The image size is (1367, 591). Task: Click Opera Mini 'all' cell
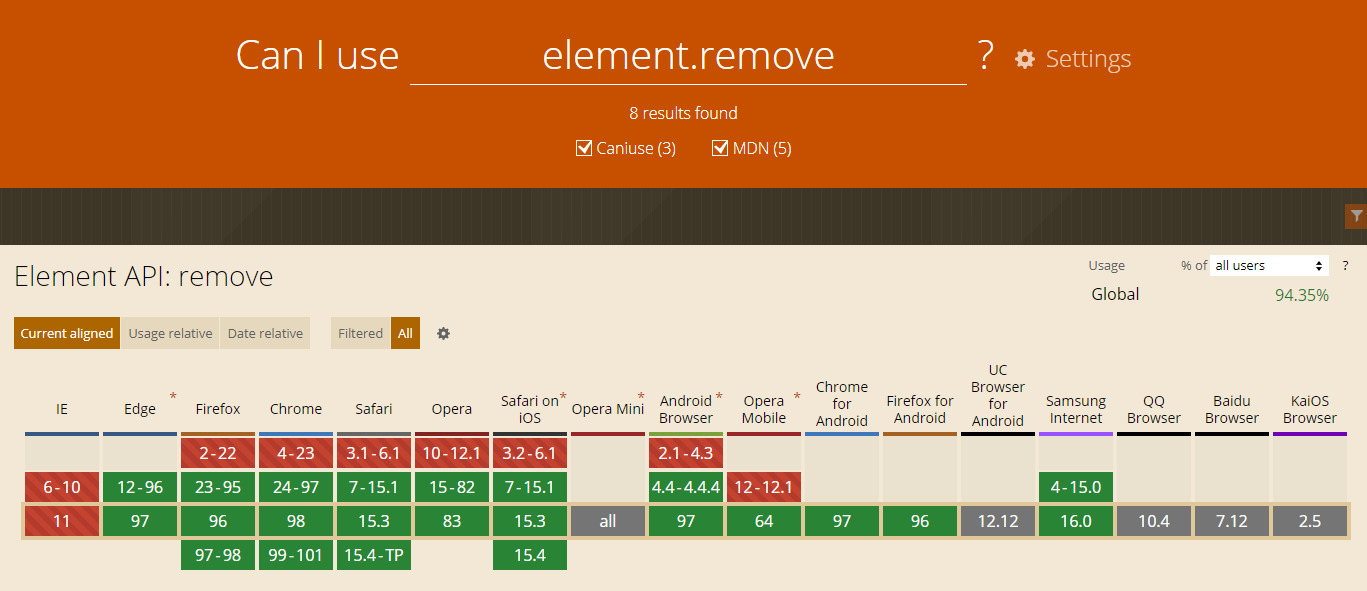pyautogui.click(x=608, y=521)
